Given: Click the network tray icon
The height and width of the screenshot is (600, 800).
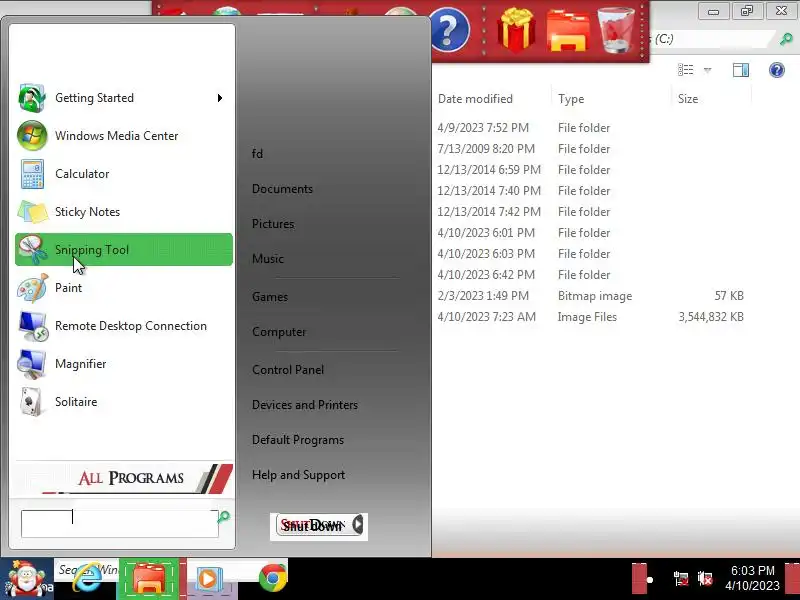Looking at the screenshot, I should pos(681,579).
